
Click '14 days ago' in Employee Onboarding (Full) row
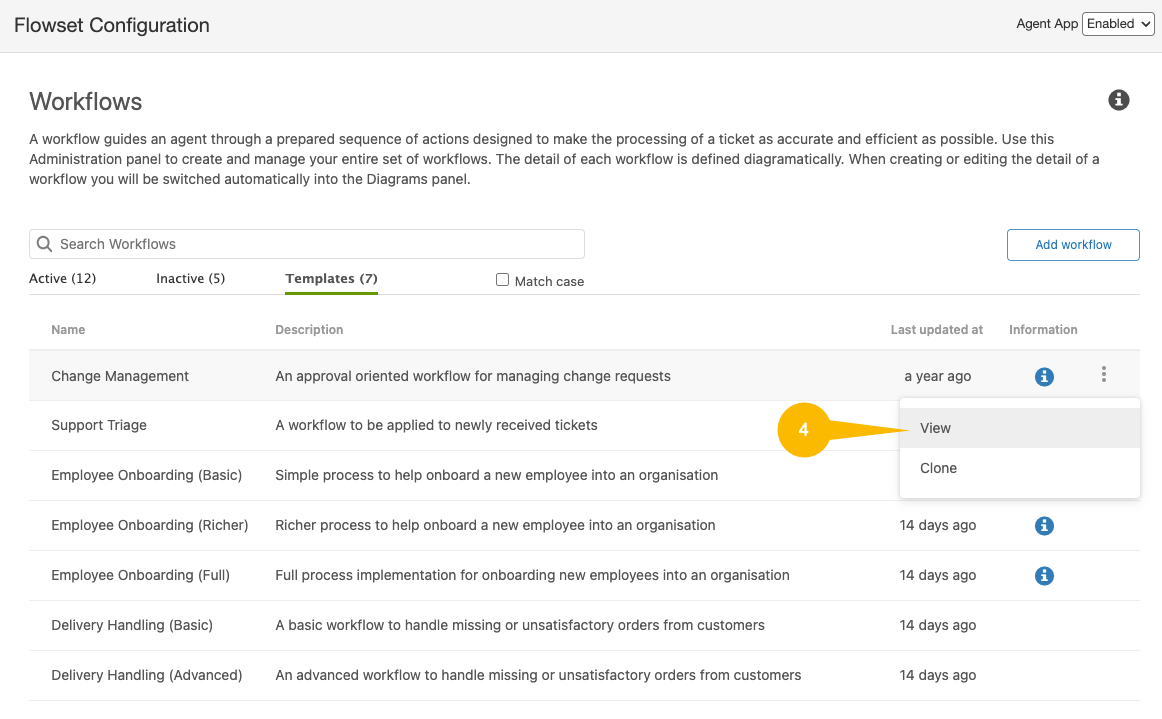click(x=937, y=576)
